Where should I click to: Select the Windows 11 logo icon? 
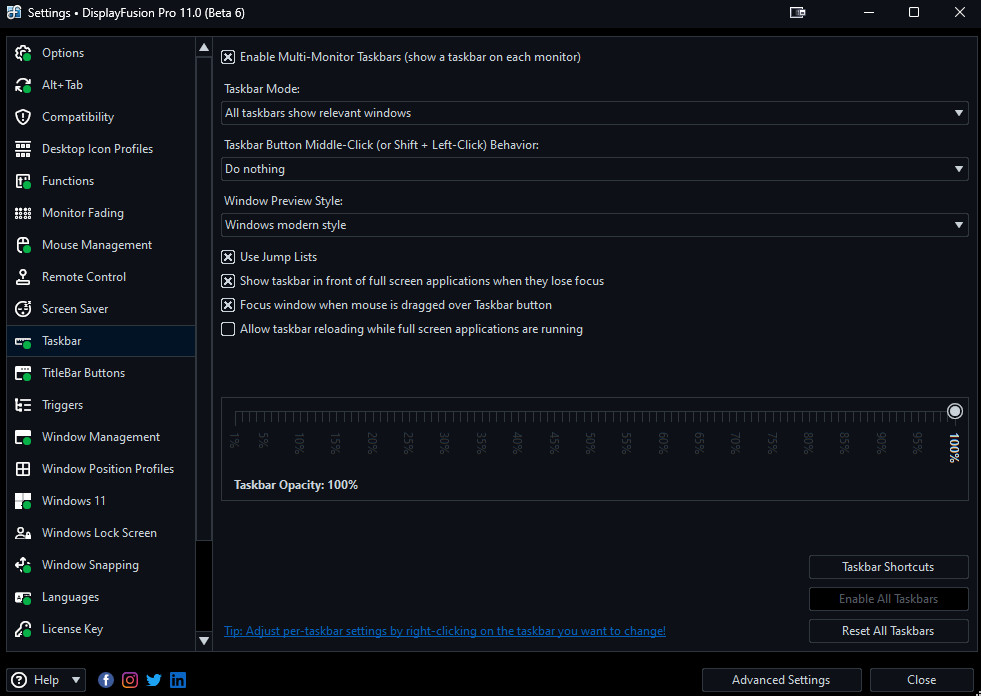tap(23, 501)
